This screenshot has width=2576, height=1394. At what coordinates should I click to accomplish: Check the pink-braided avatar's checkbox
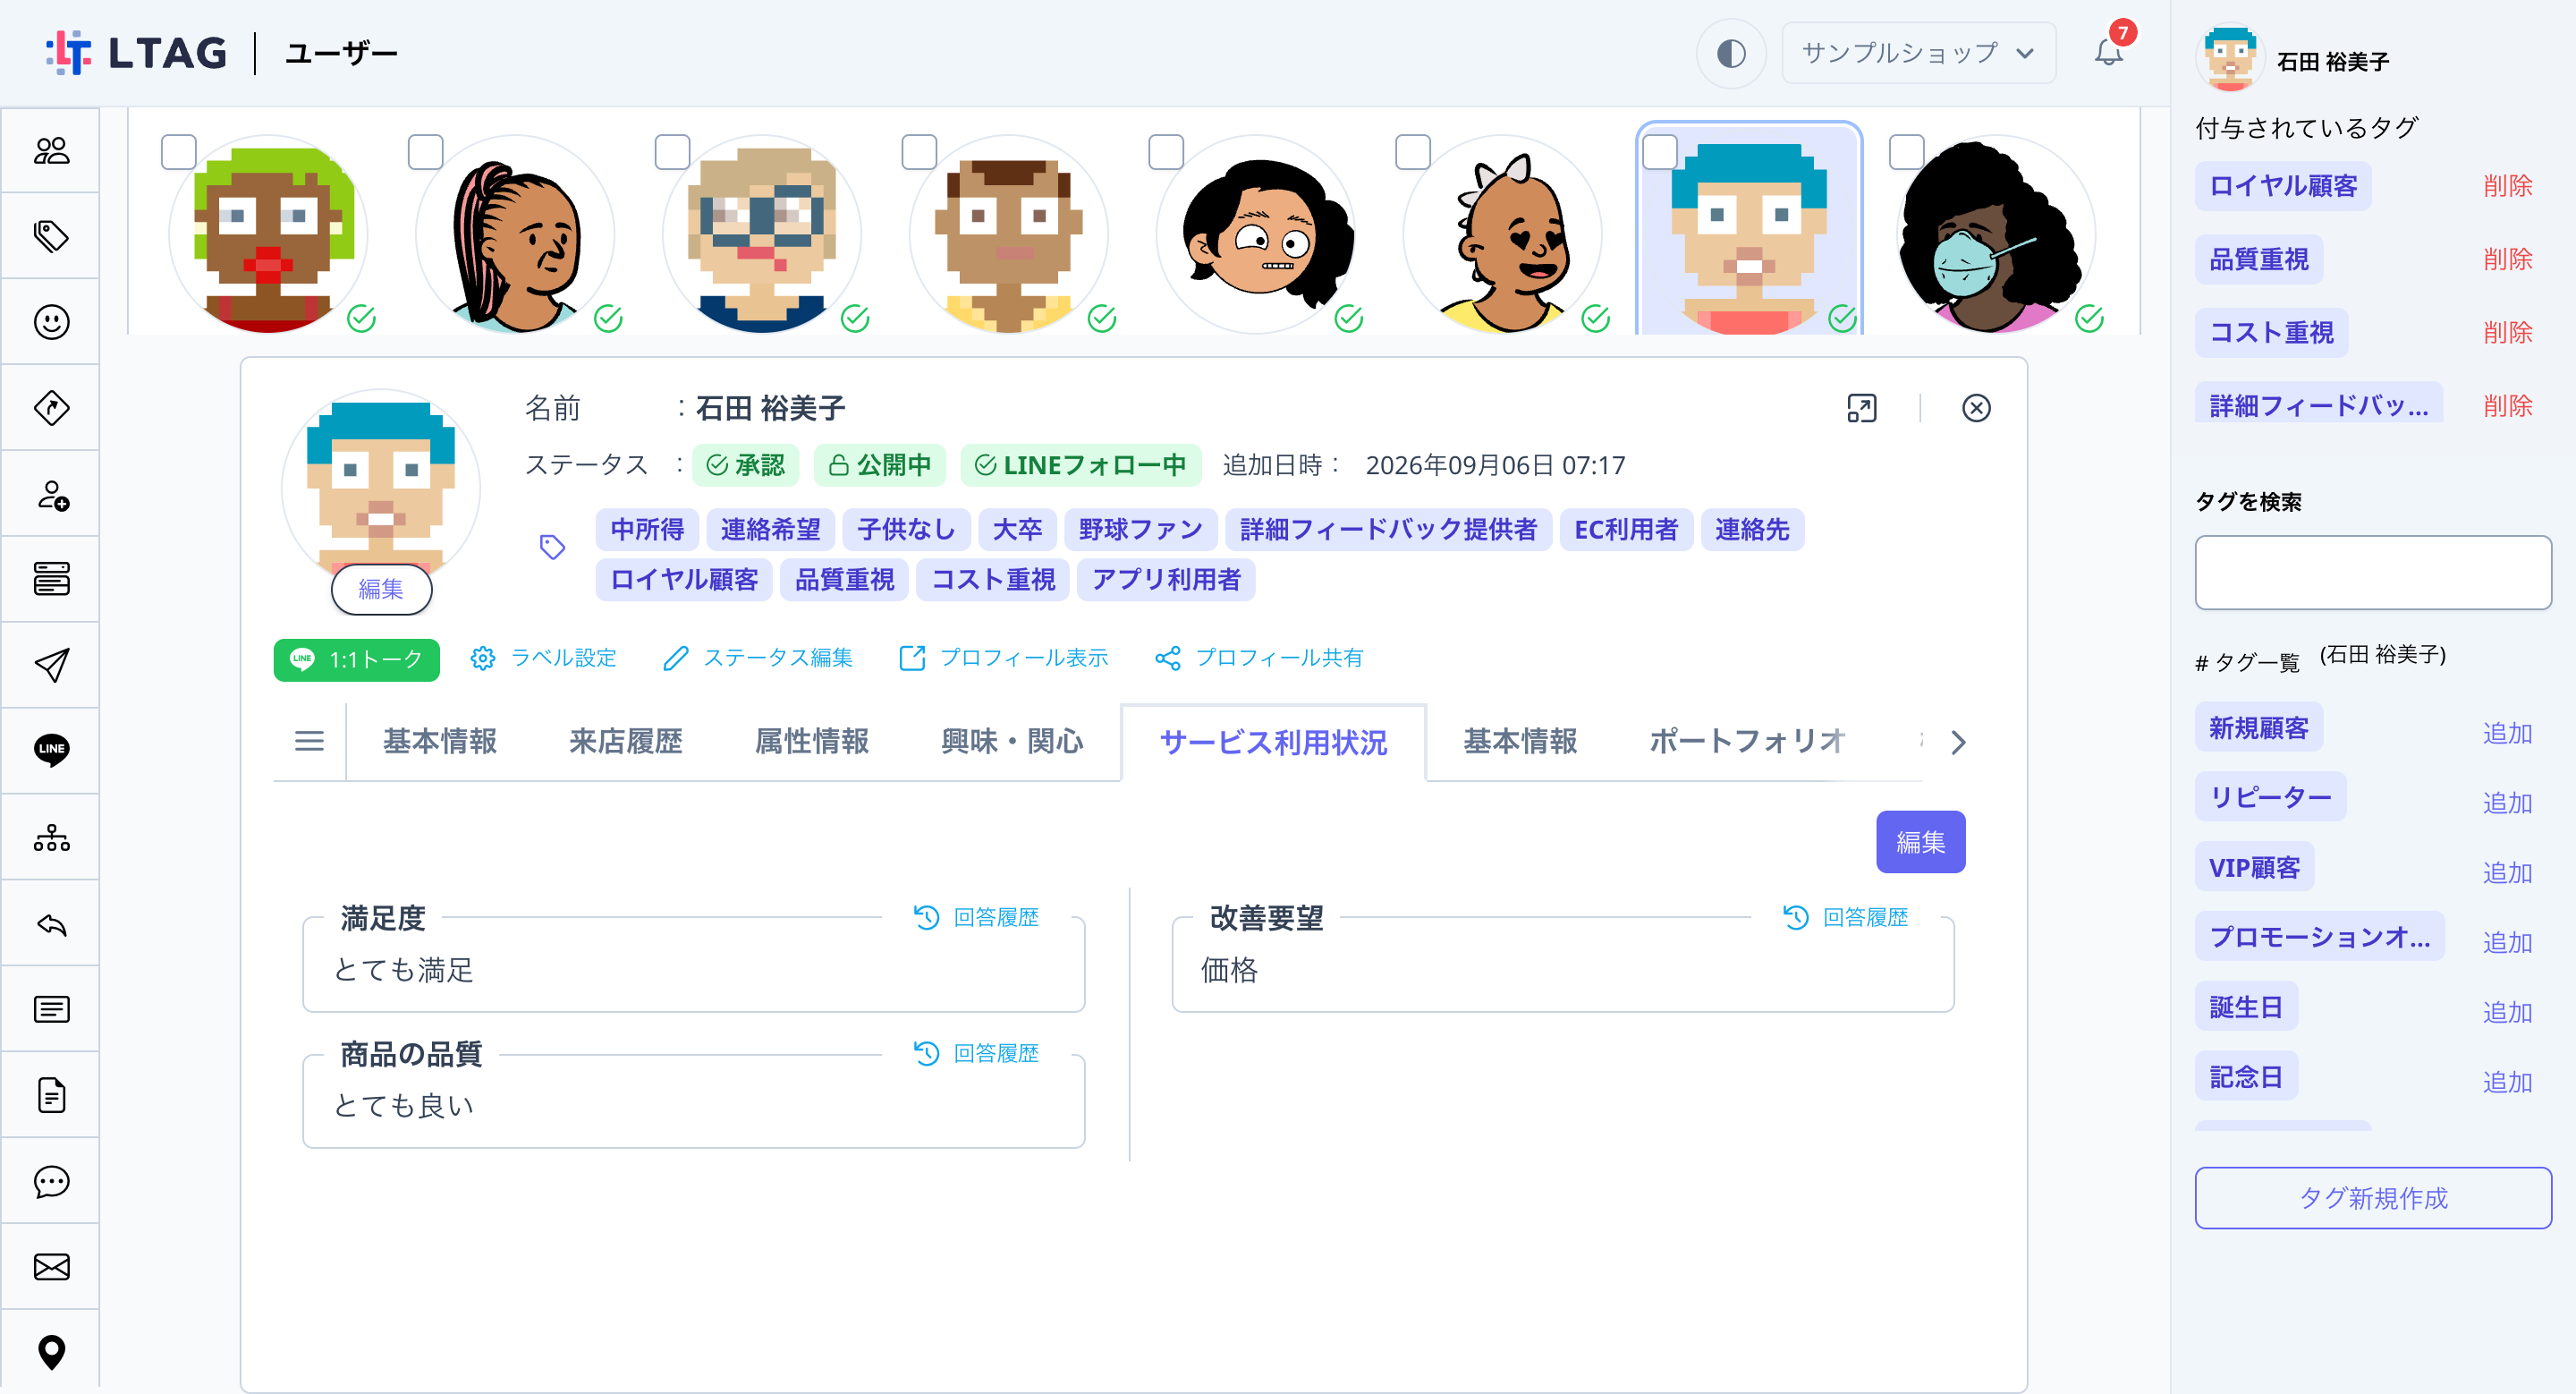426,152
